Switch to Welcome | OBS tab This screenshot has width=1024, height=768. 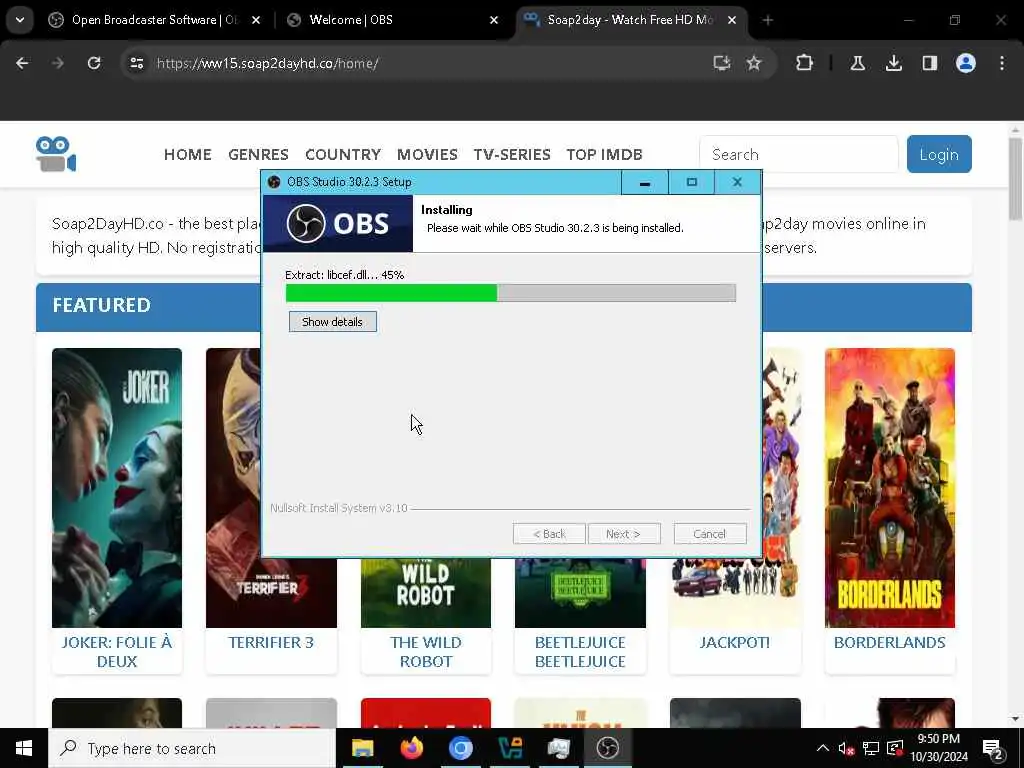[x=385, y=20]
